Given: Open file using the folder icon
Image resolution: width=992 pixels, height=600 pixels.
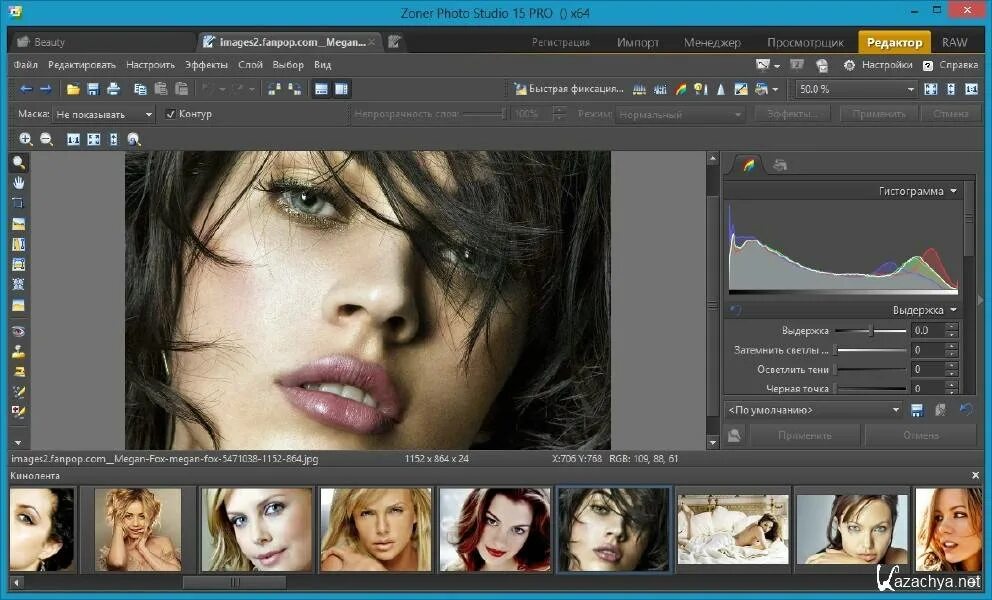Looking at the screenshot, I should pos(73,89).
